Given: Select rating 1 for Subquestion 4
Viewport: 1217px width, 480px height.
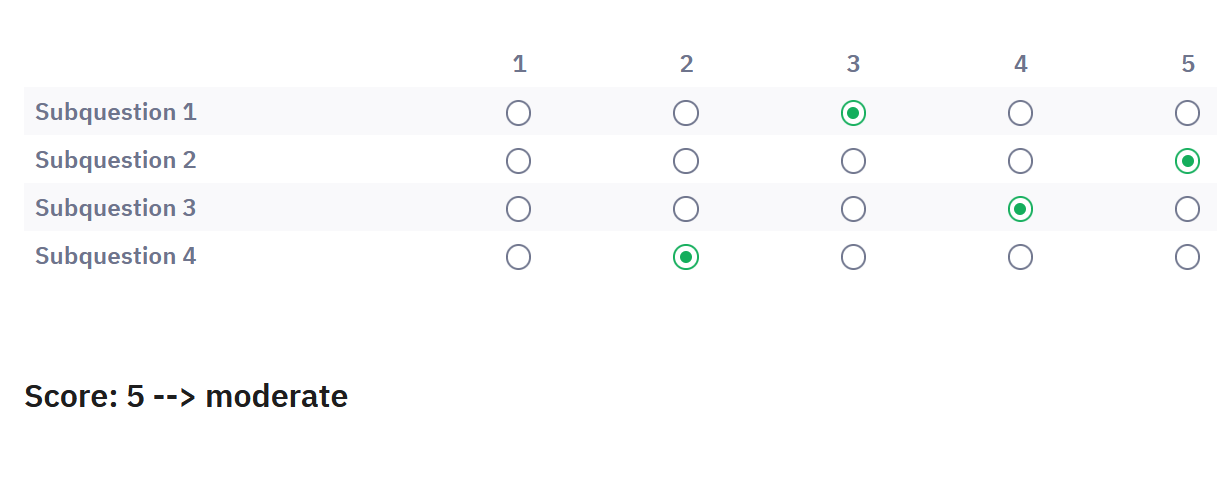Looking at the screenshot, I should coord(518,257).
